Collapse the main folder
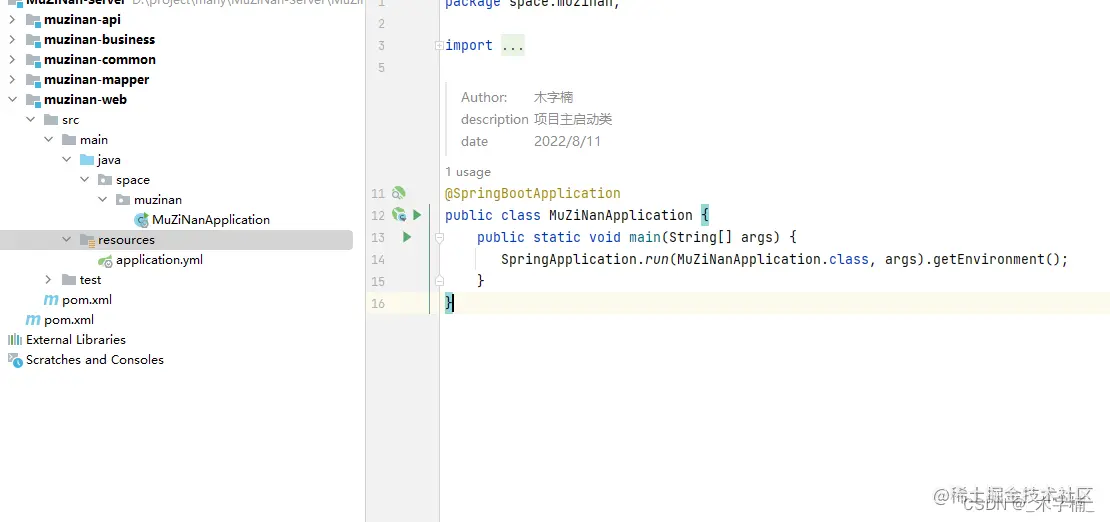Image resolution: width=1110 pixels, height=522 pixels. [48, 140]
